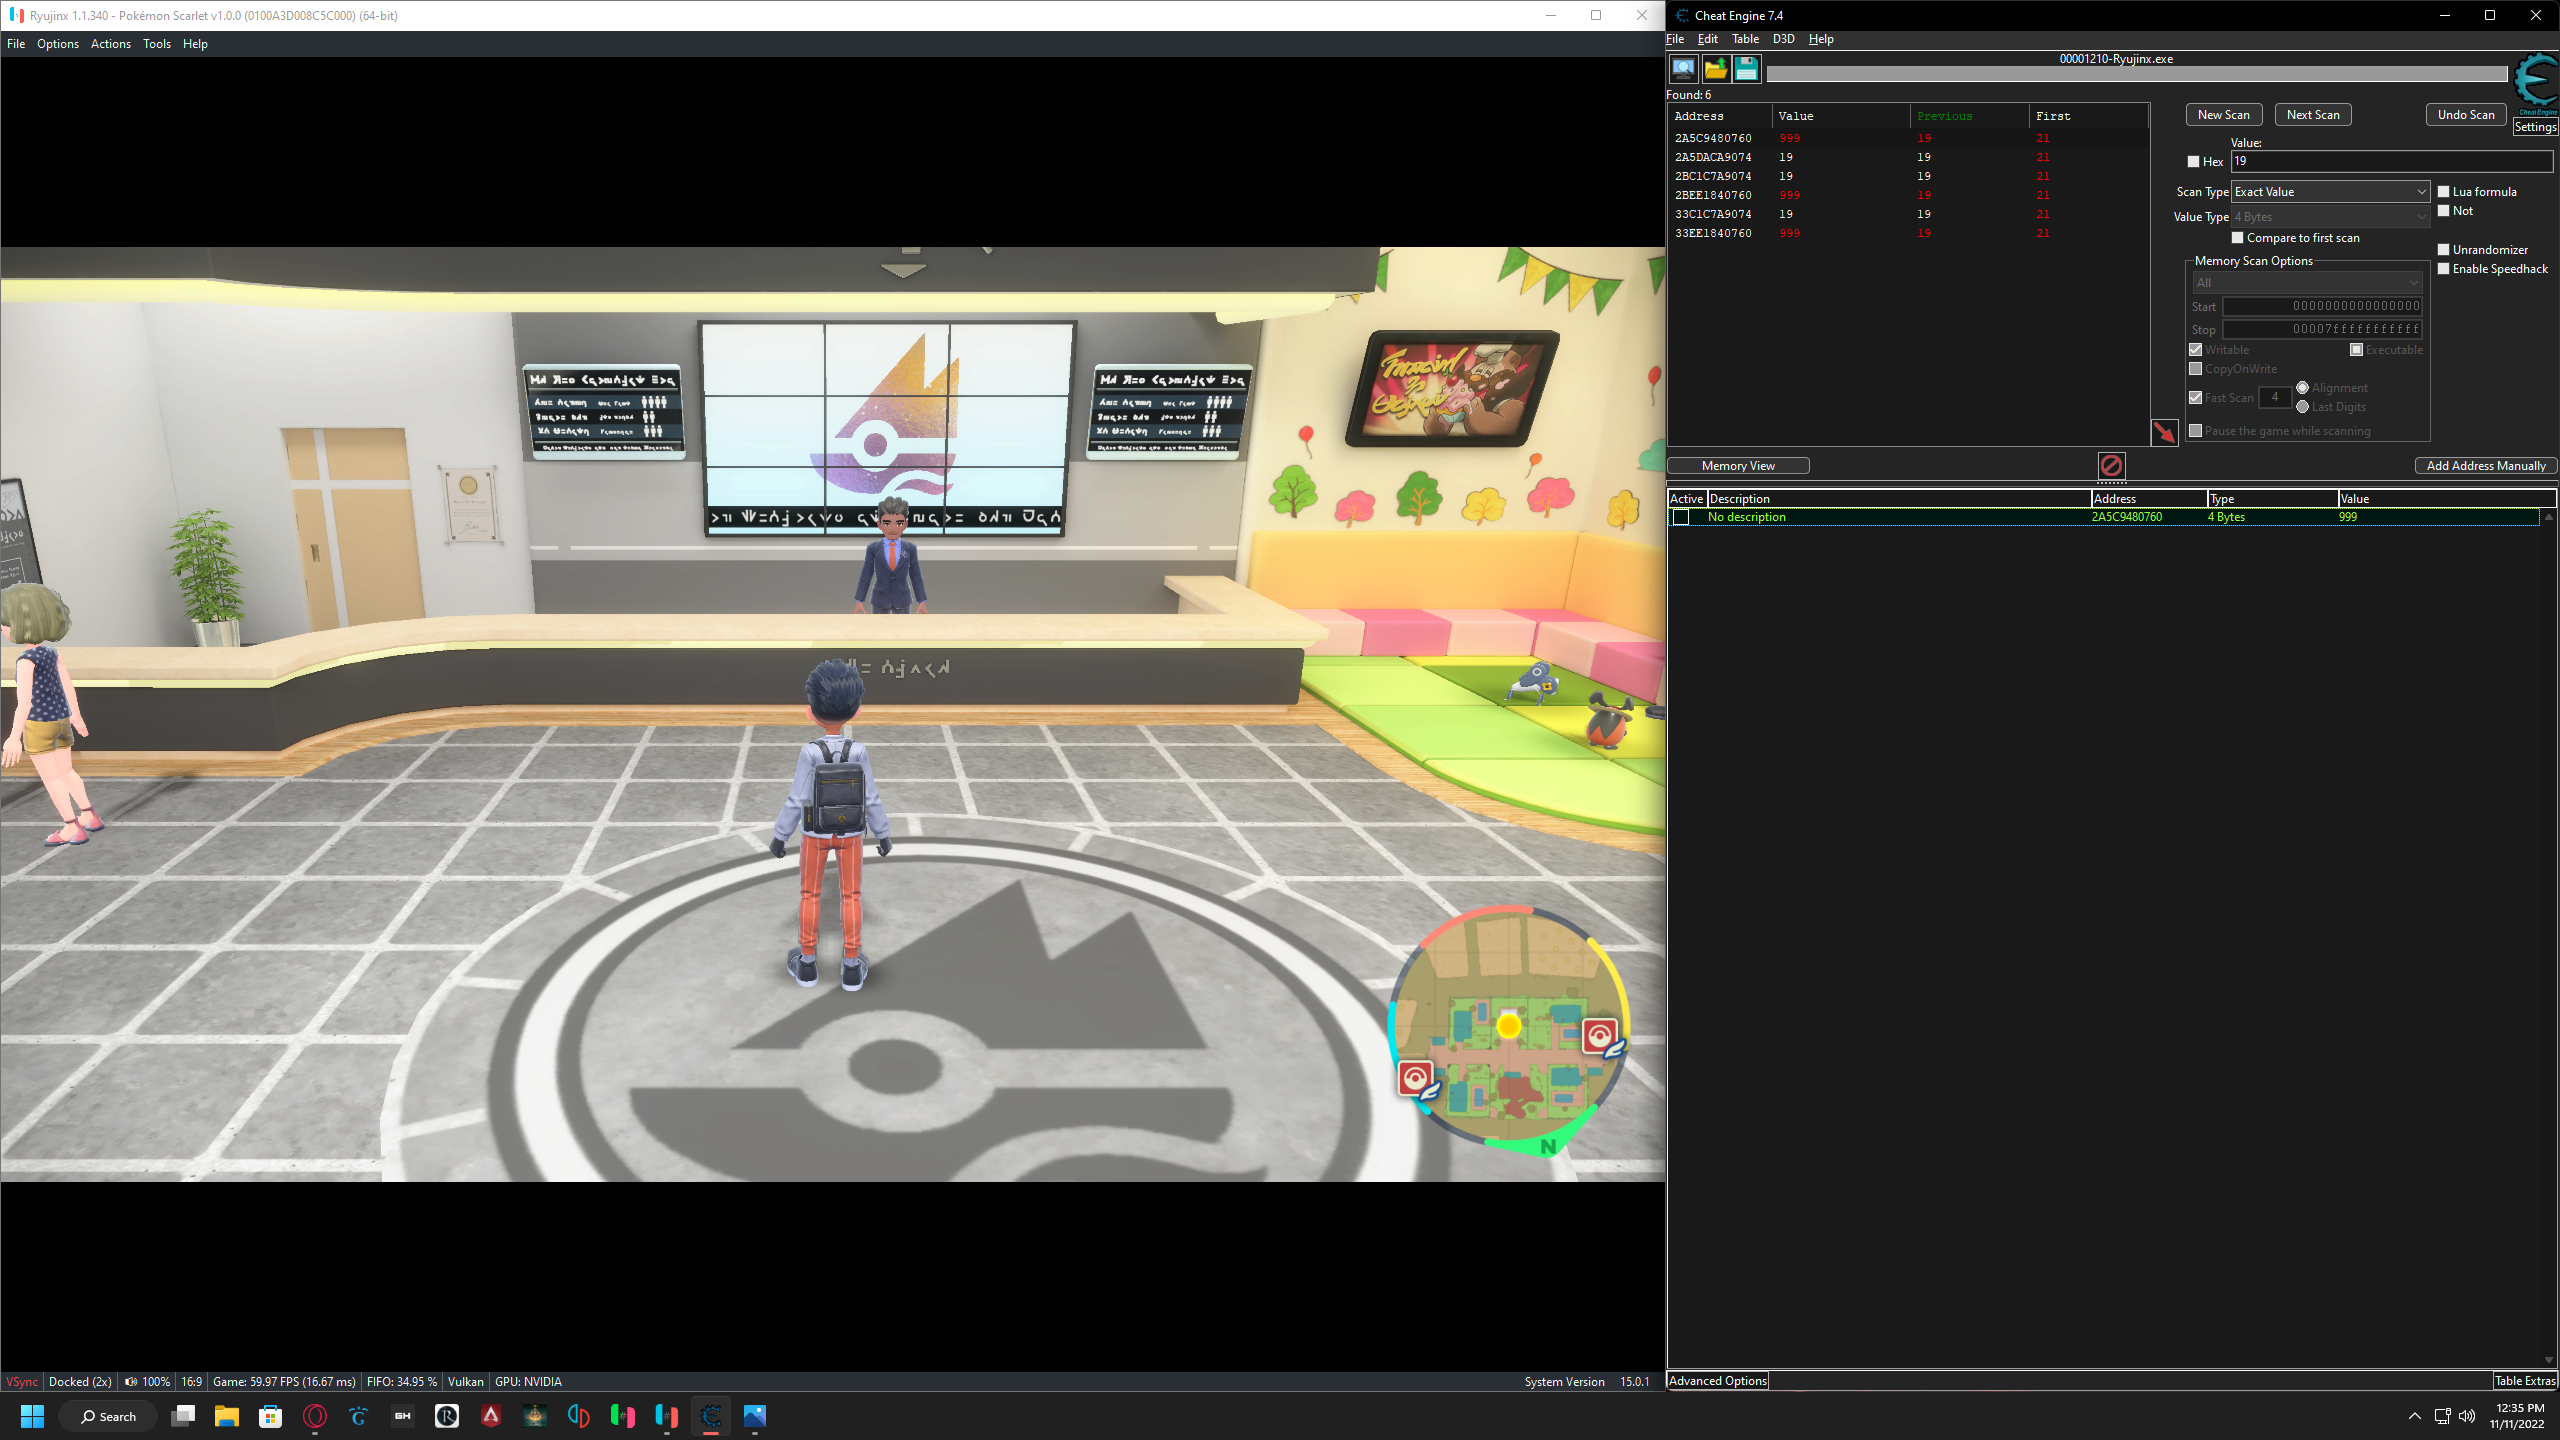This screenshot has width=2560, height=1440.
Task: Show hidden system tray icons
Action: 2414,1416
